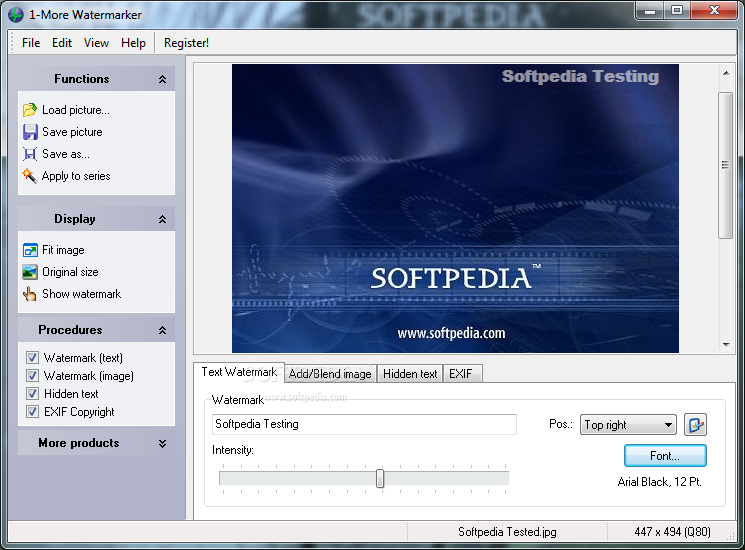Screen dimensions: 745x550
Task: Open the File menu
Action: coord(31,43)
